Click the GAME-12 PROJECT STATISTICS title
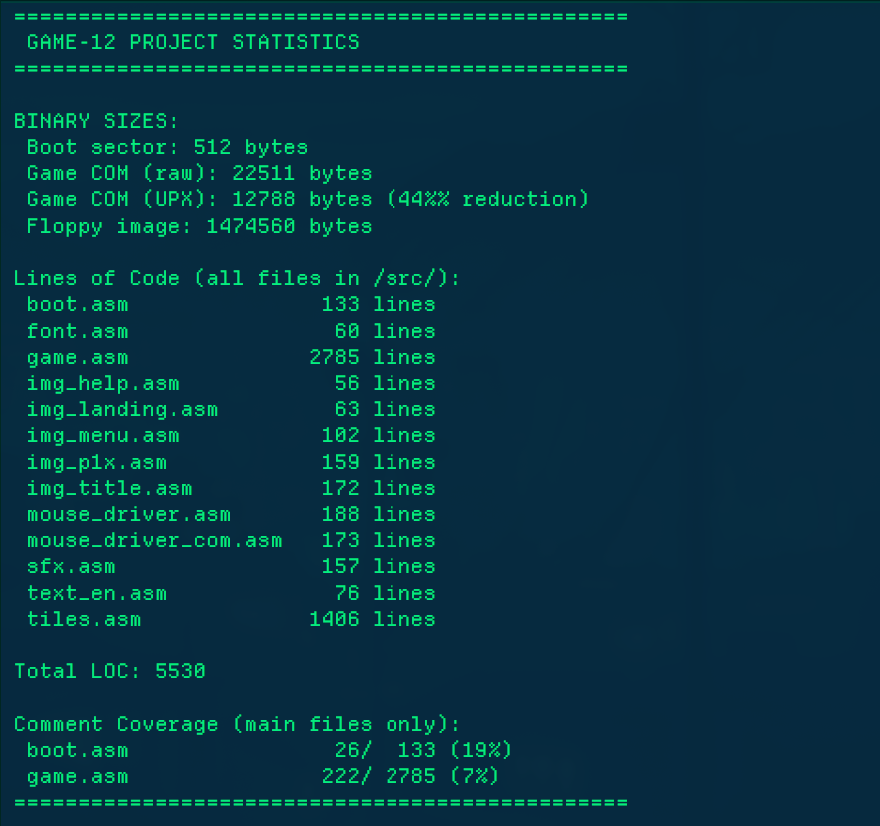The image size is (880, 826). click(x=192, y=42)
